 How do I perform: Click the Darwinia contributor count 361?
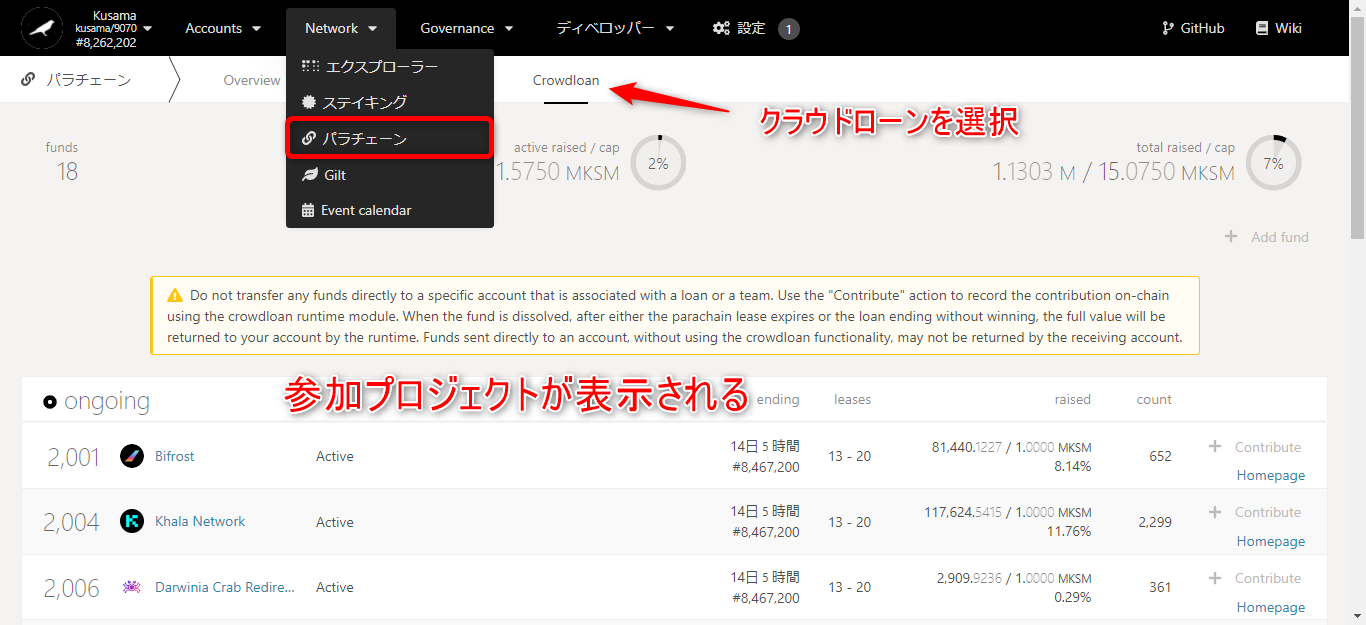tap(1160, 587)
